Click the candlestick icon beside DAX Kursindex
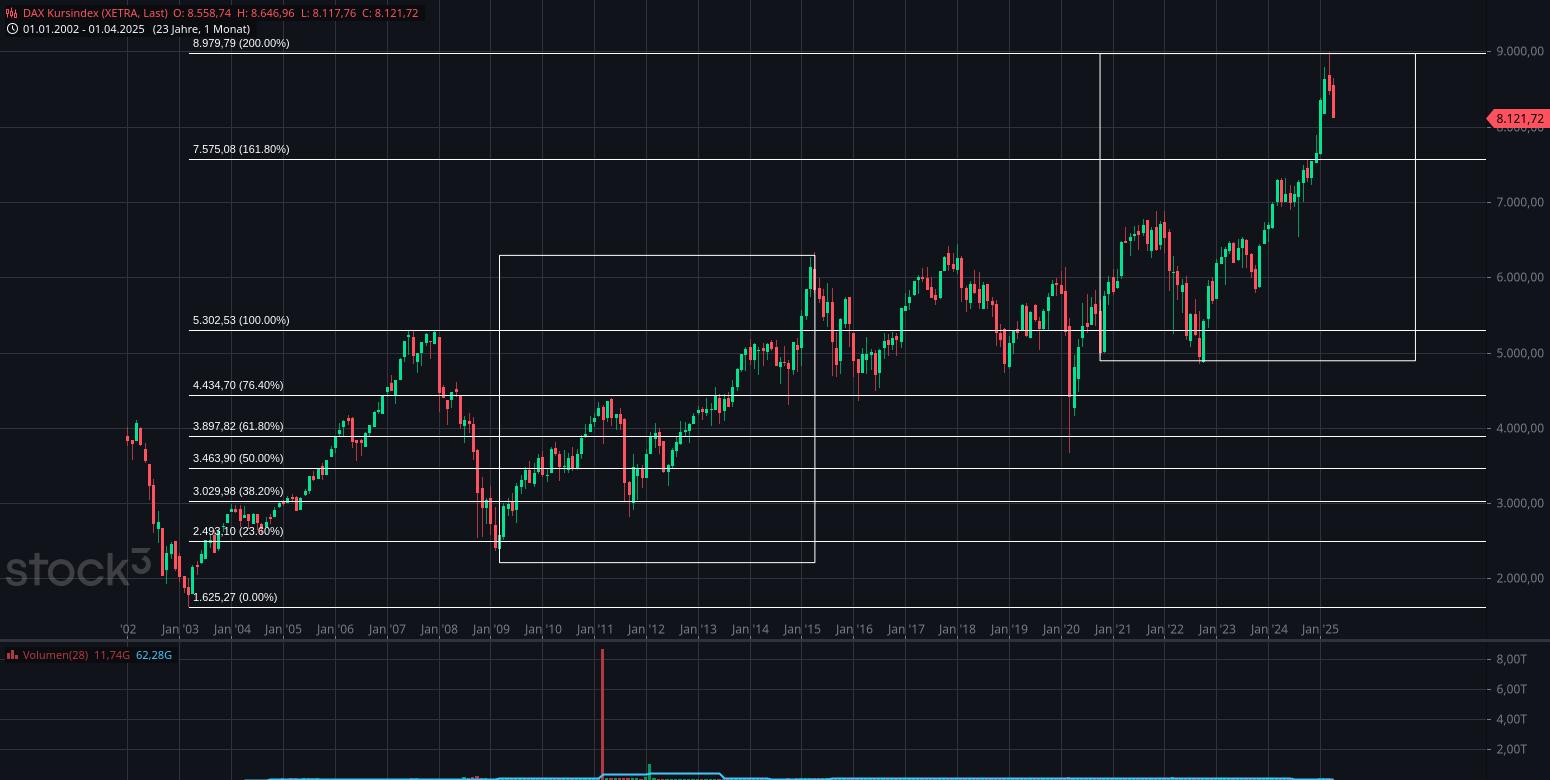 (x=12, y=14)
